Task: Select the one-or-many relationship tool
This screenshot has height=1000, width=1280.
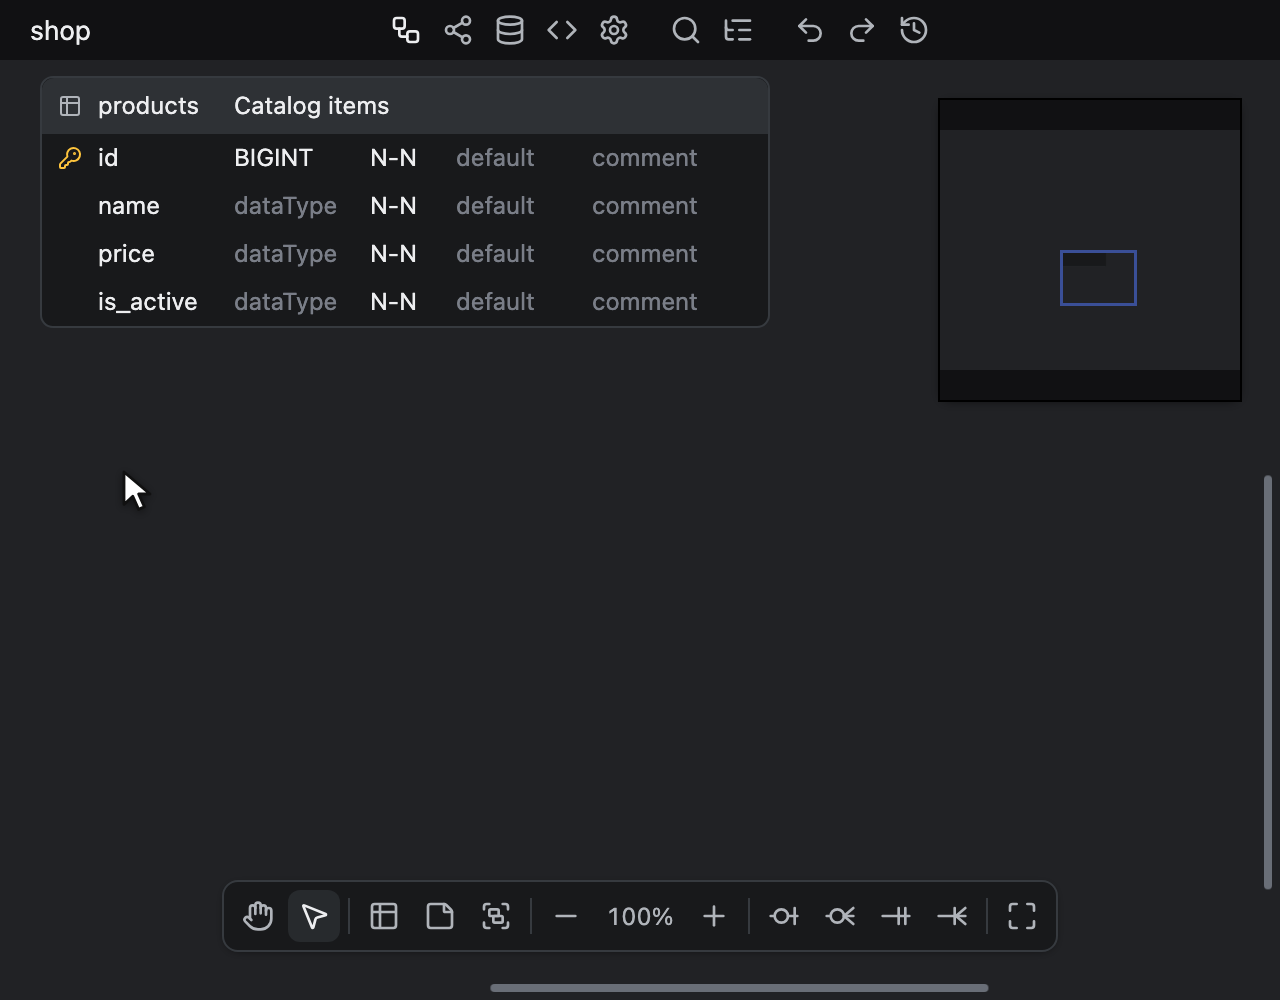Action: 952,916
